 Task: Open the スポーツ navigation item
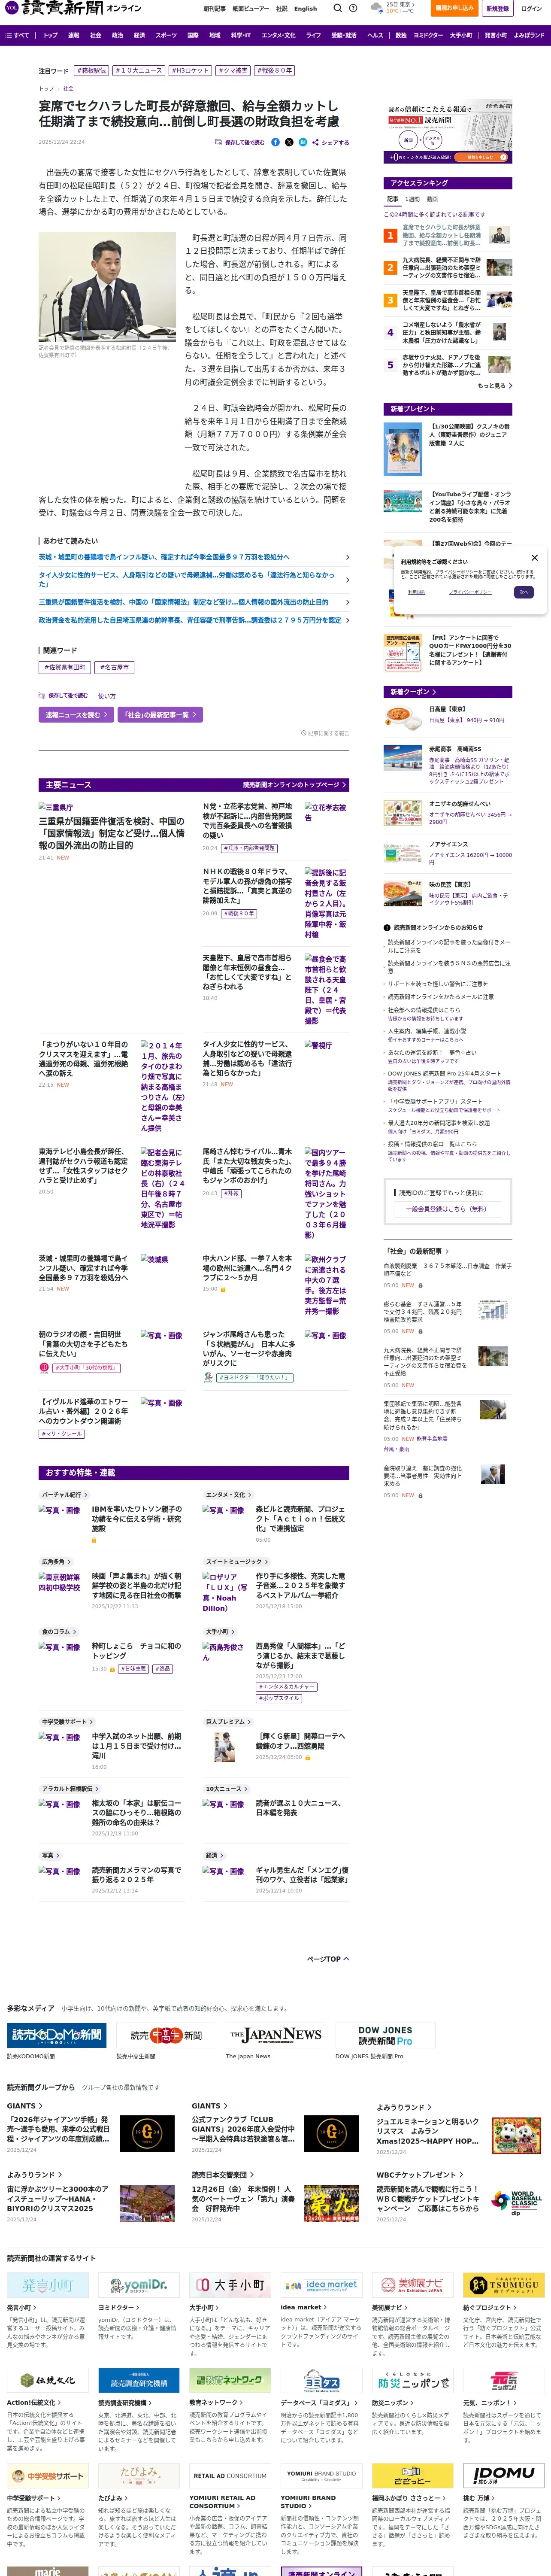tap(166, 35)
